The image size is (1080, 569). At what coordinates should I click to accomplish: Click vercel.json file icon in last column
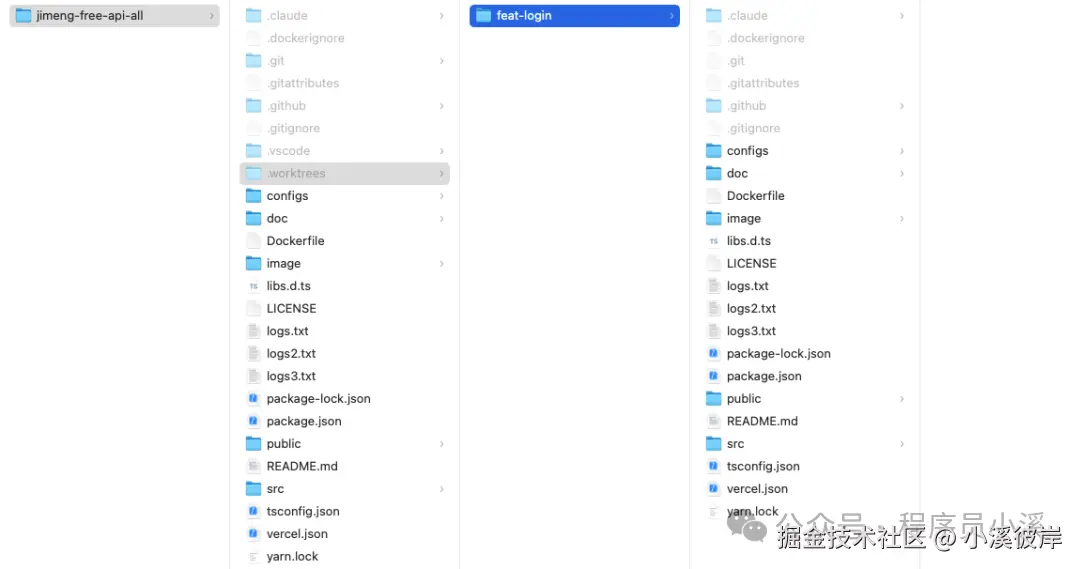click(x=714, y=488)
